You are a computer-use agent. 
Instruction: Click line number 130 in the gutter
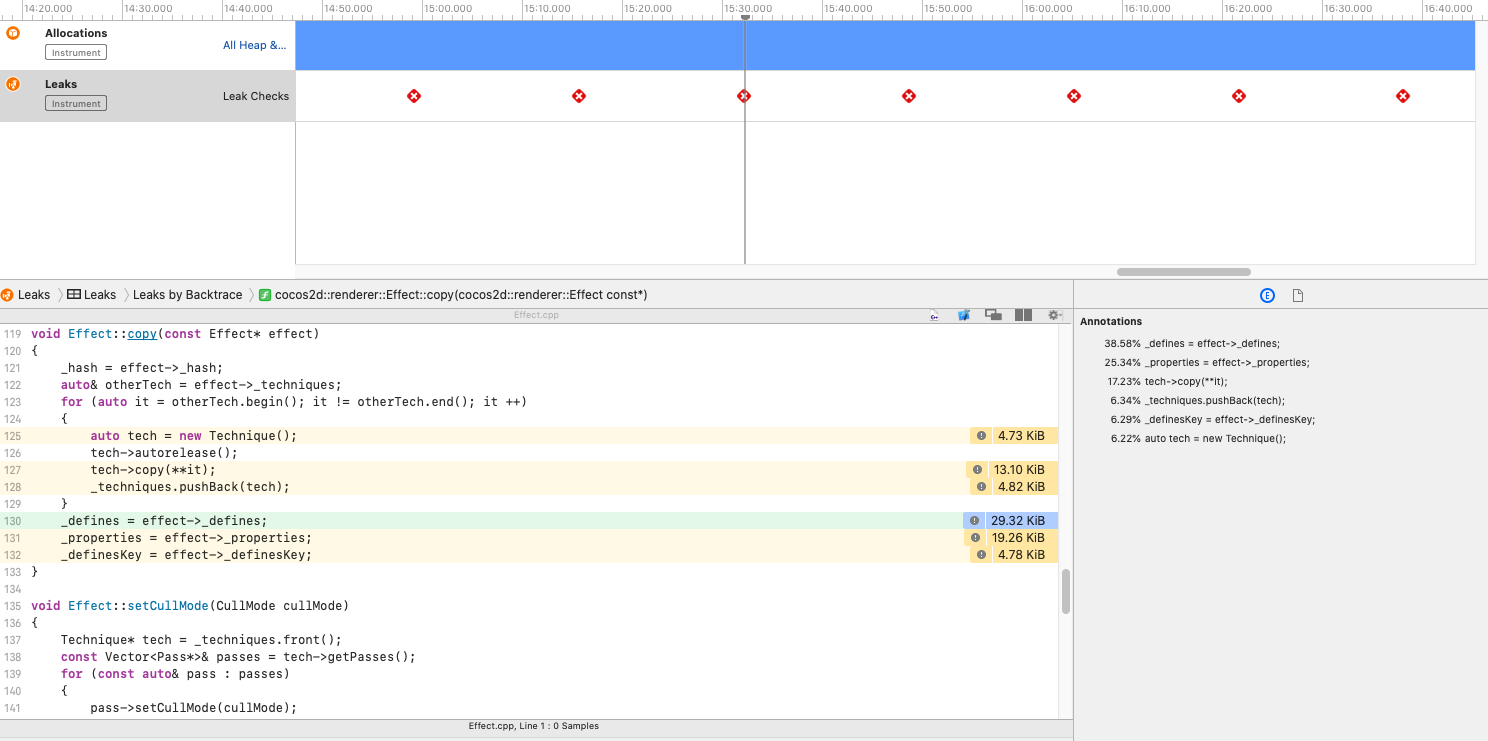click(x=12, y=521)
